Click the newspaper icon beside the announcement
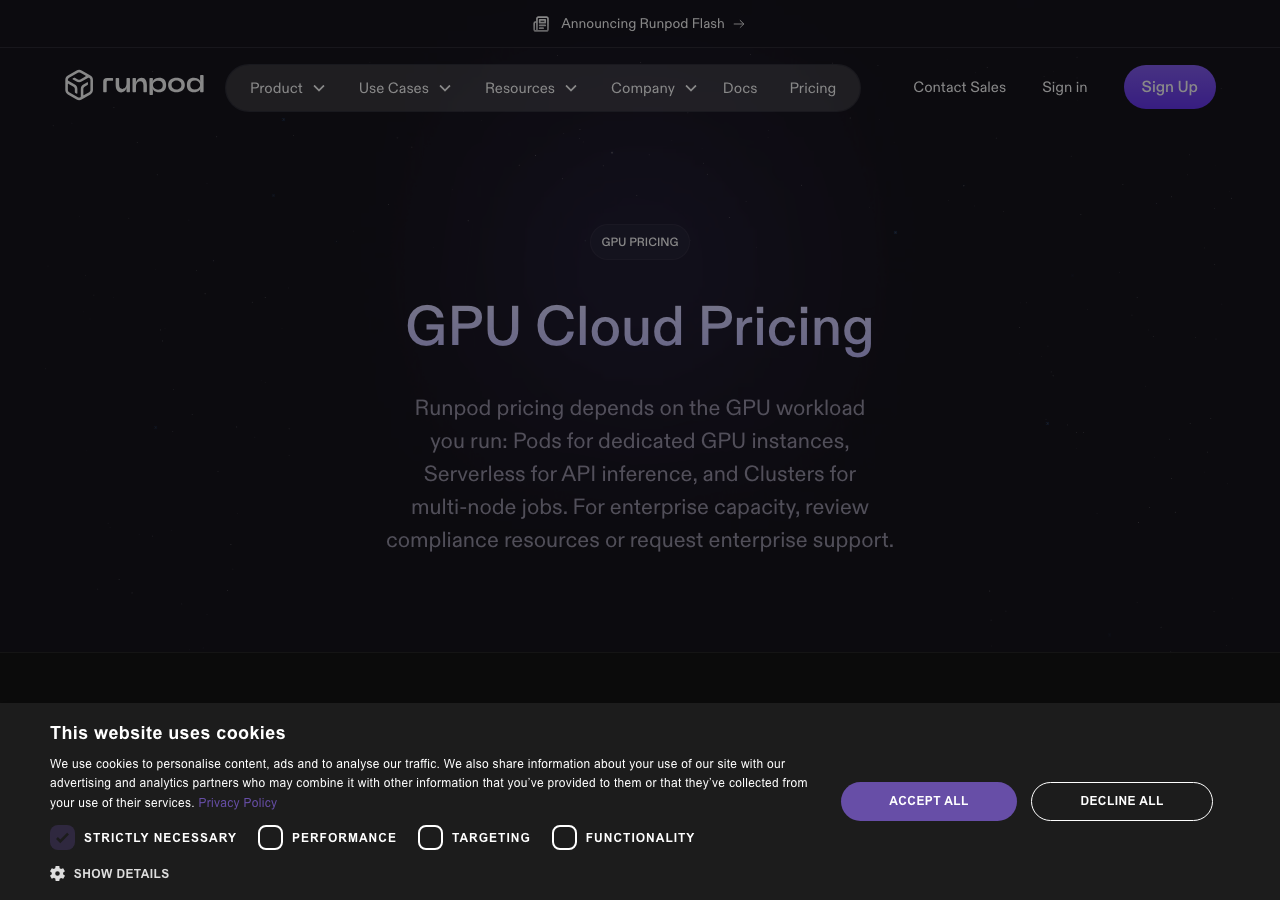Screen dimensions: 1280x900 [541, 24]
